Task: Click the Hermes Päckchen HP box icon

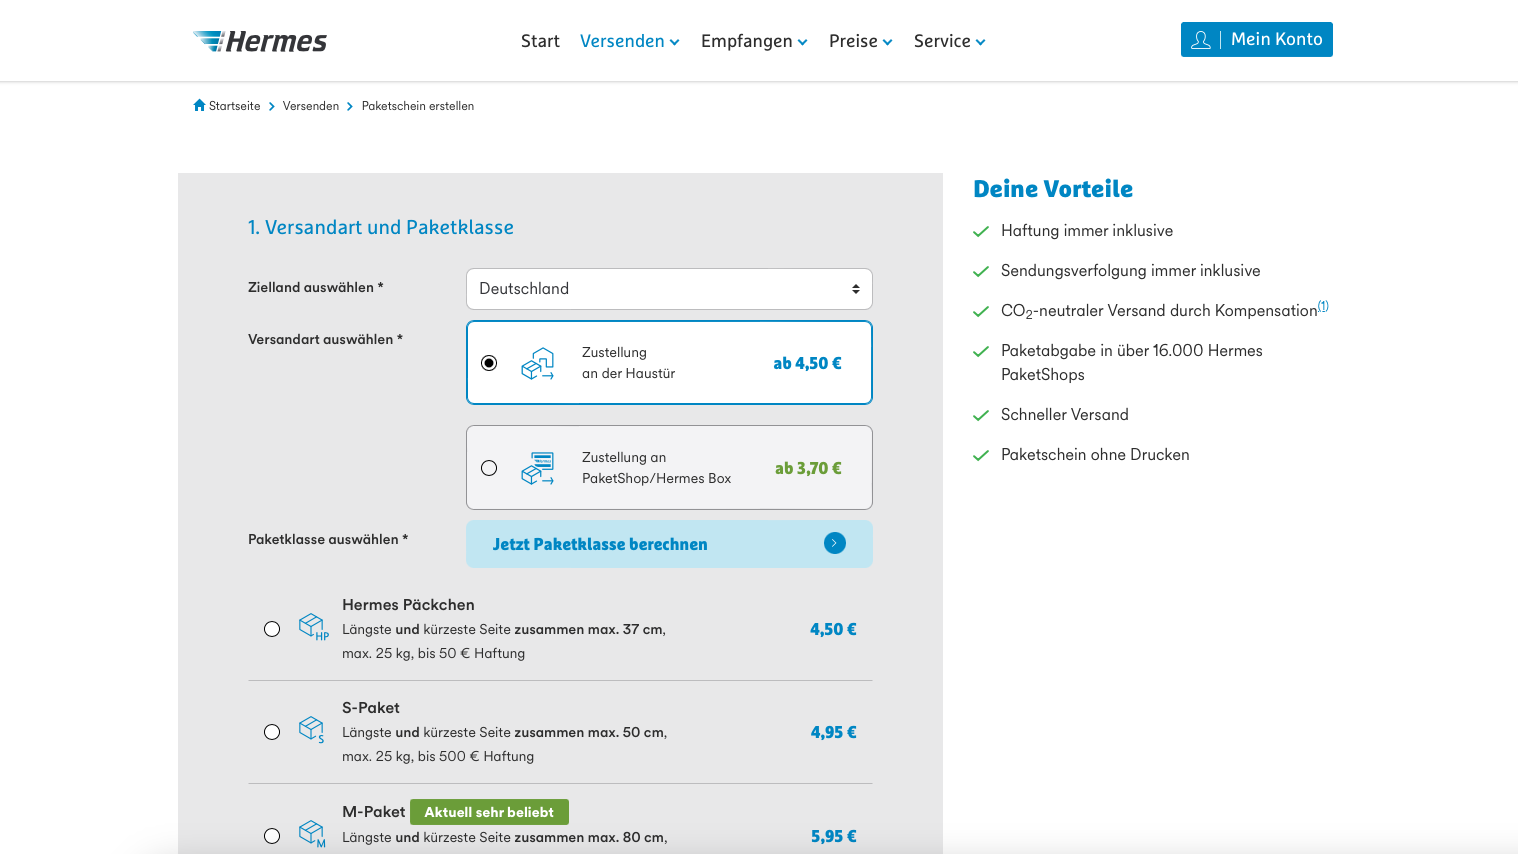Action: click(x=312, y=627)
